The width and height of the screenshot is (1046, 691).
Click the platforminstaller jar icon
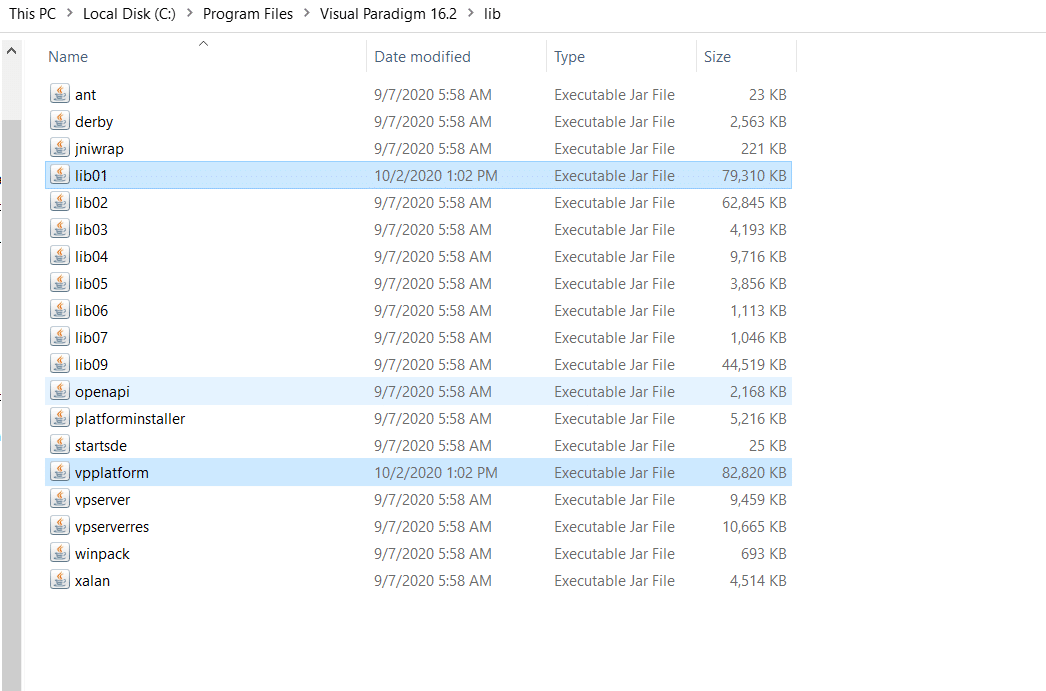[x=60, y=418]
